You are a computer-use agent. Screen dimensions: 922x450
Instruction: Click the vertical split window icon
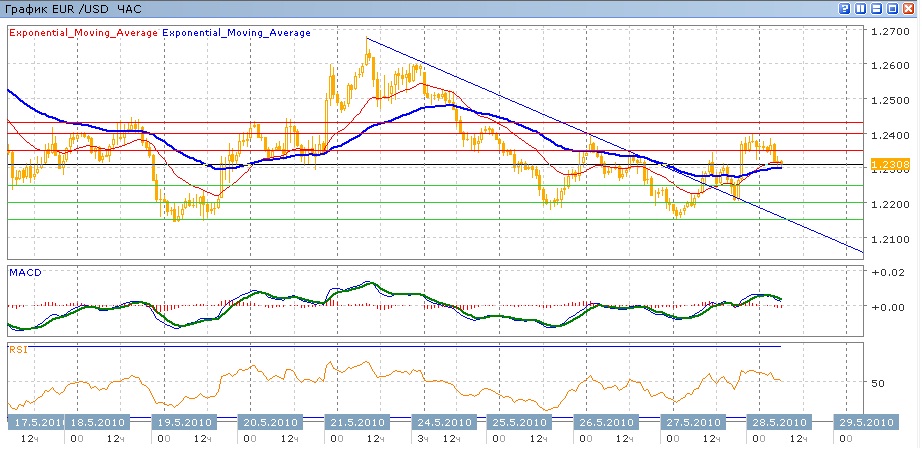pos(862,8)
